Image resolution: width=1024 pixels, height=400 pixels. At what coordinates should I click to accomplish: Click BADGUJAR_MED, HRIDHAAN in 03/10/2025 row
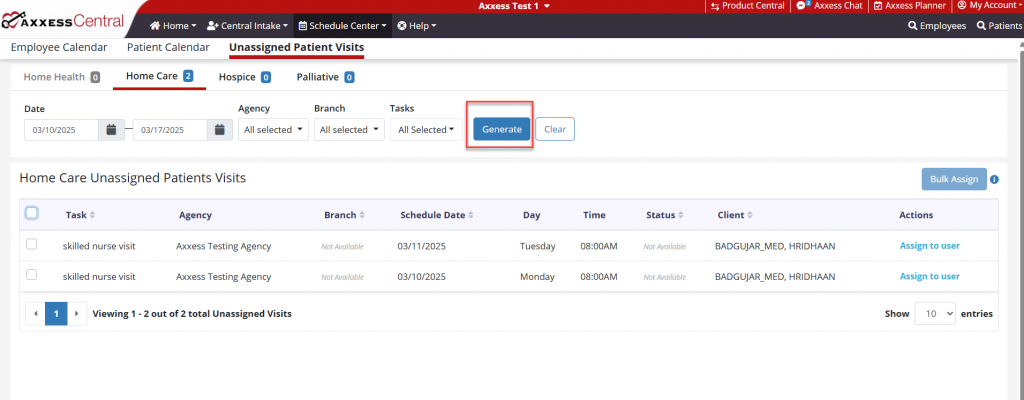775,276
